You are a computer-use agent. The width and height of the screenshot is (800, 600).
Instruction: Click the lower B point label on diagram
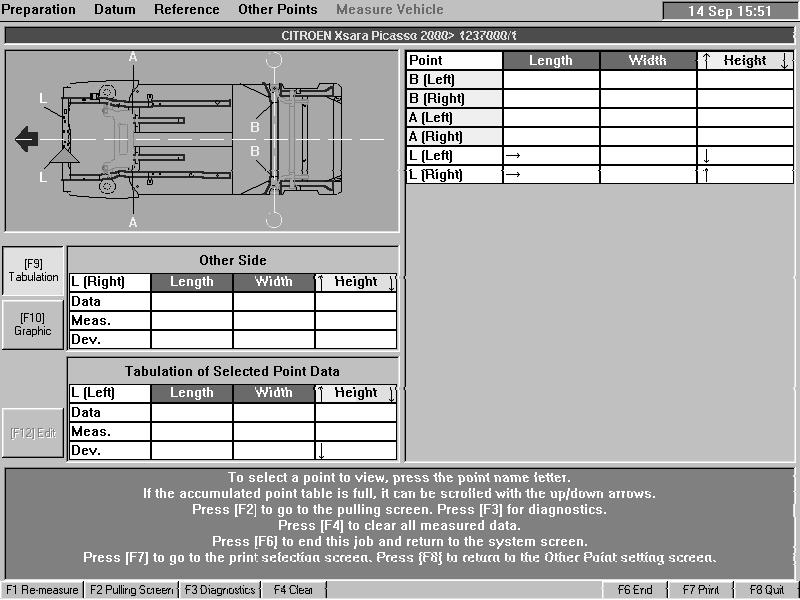click(255, 151)
